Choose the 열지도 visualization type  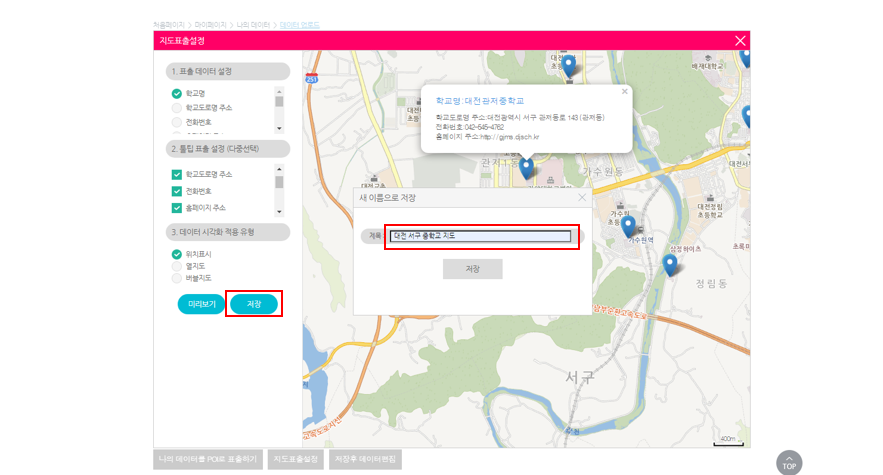(x=177, y=266)
